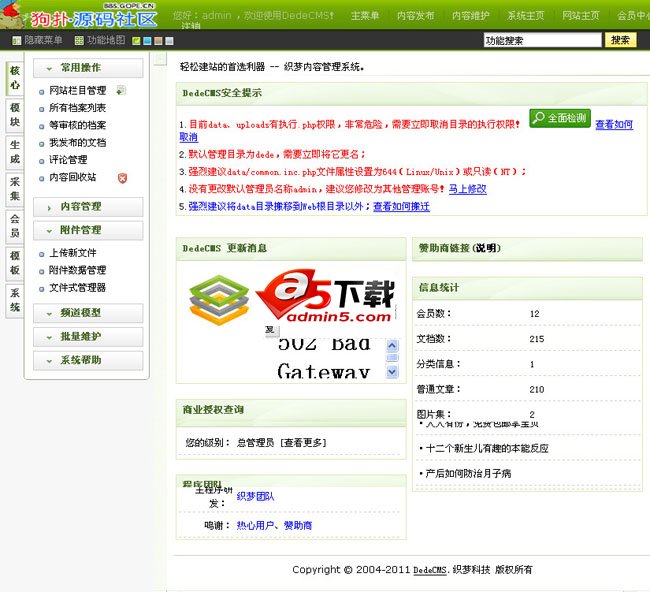Switch to the 会员 side tab
This screenshot has height=592, width=650.
point(15,226)
